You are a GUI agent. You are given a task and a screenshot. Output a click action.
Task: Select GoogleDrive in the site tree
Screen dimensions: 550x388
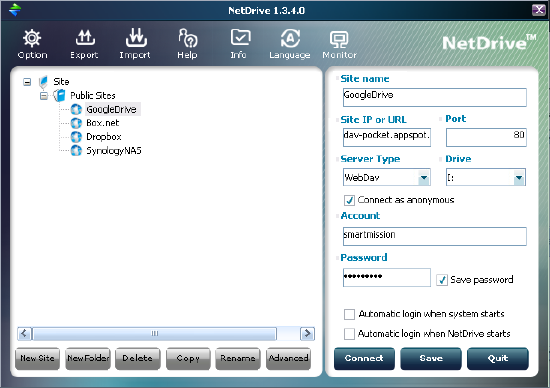112,109
